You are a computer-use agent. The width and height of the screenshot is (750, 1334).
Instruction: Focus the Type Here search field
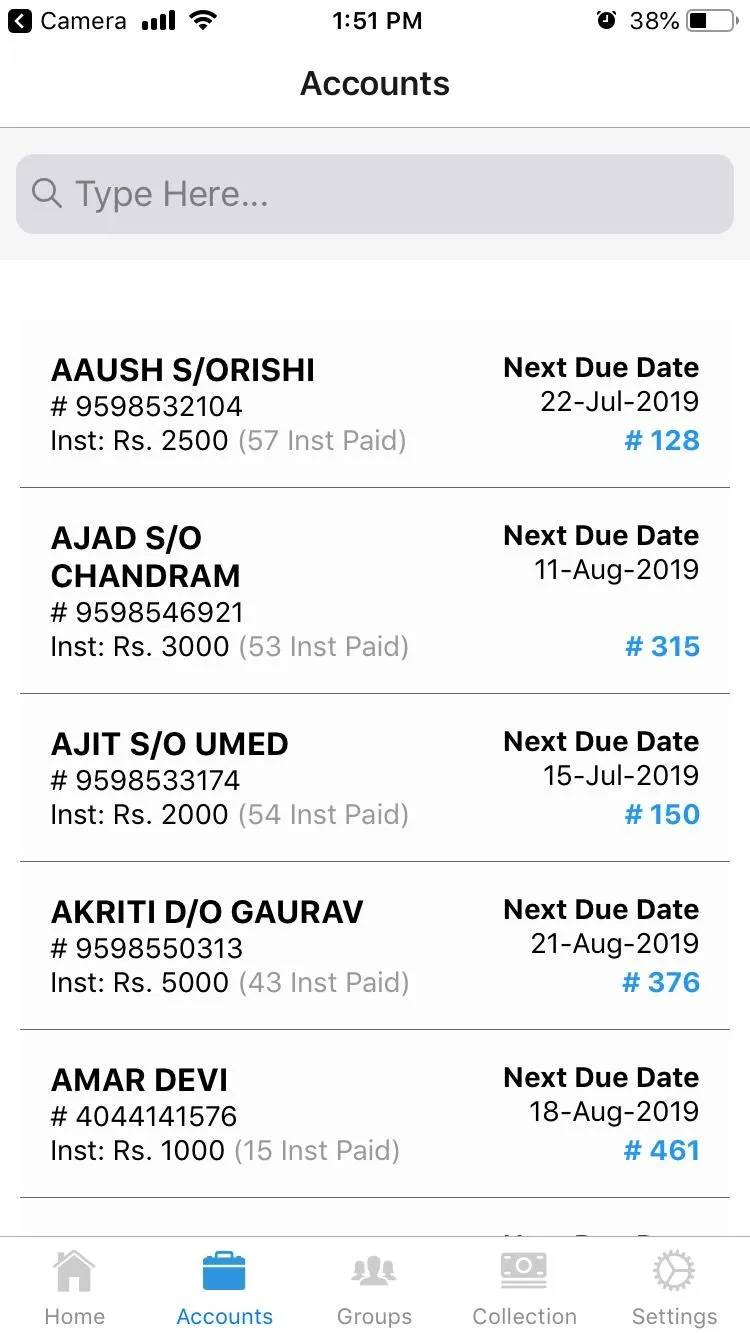375,194
